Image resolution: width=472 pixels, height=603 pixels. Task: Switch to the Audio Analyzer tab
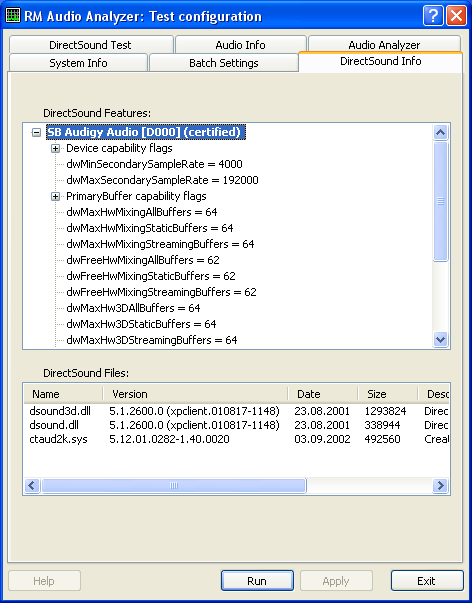click(x=384, y=44)
